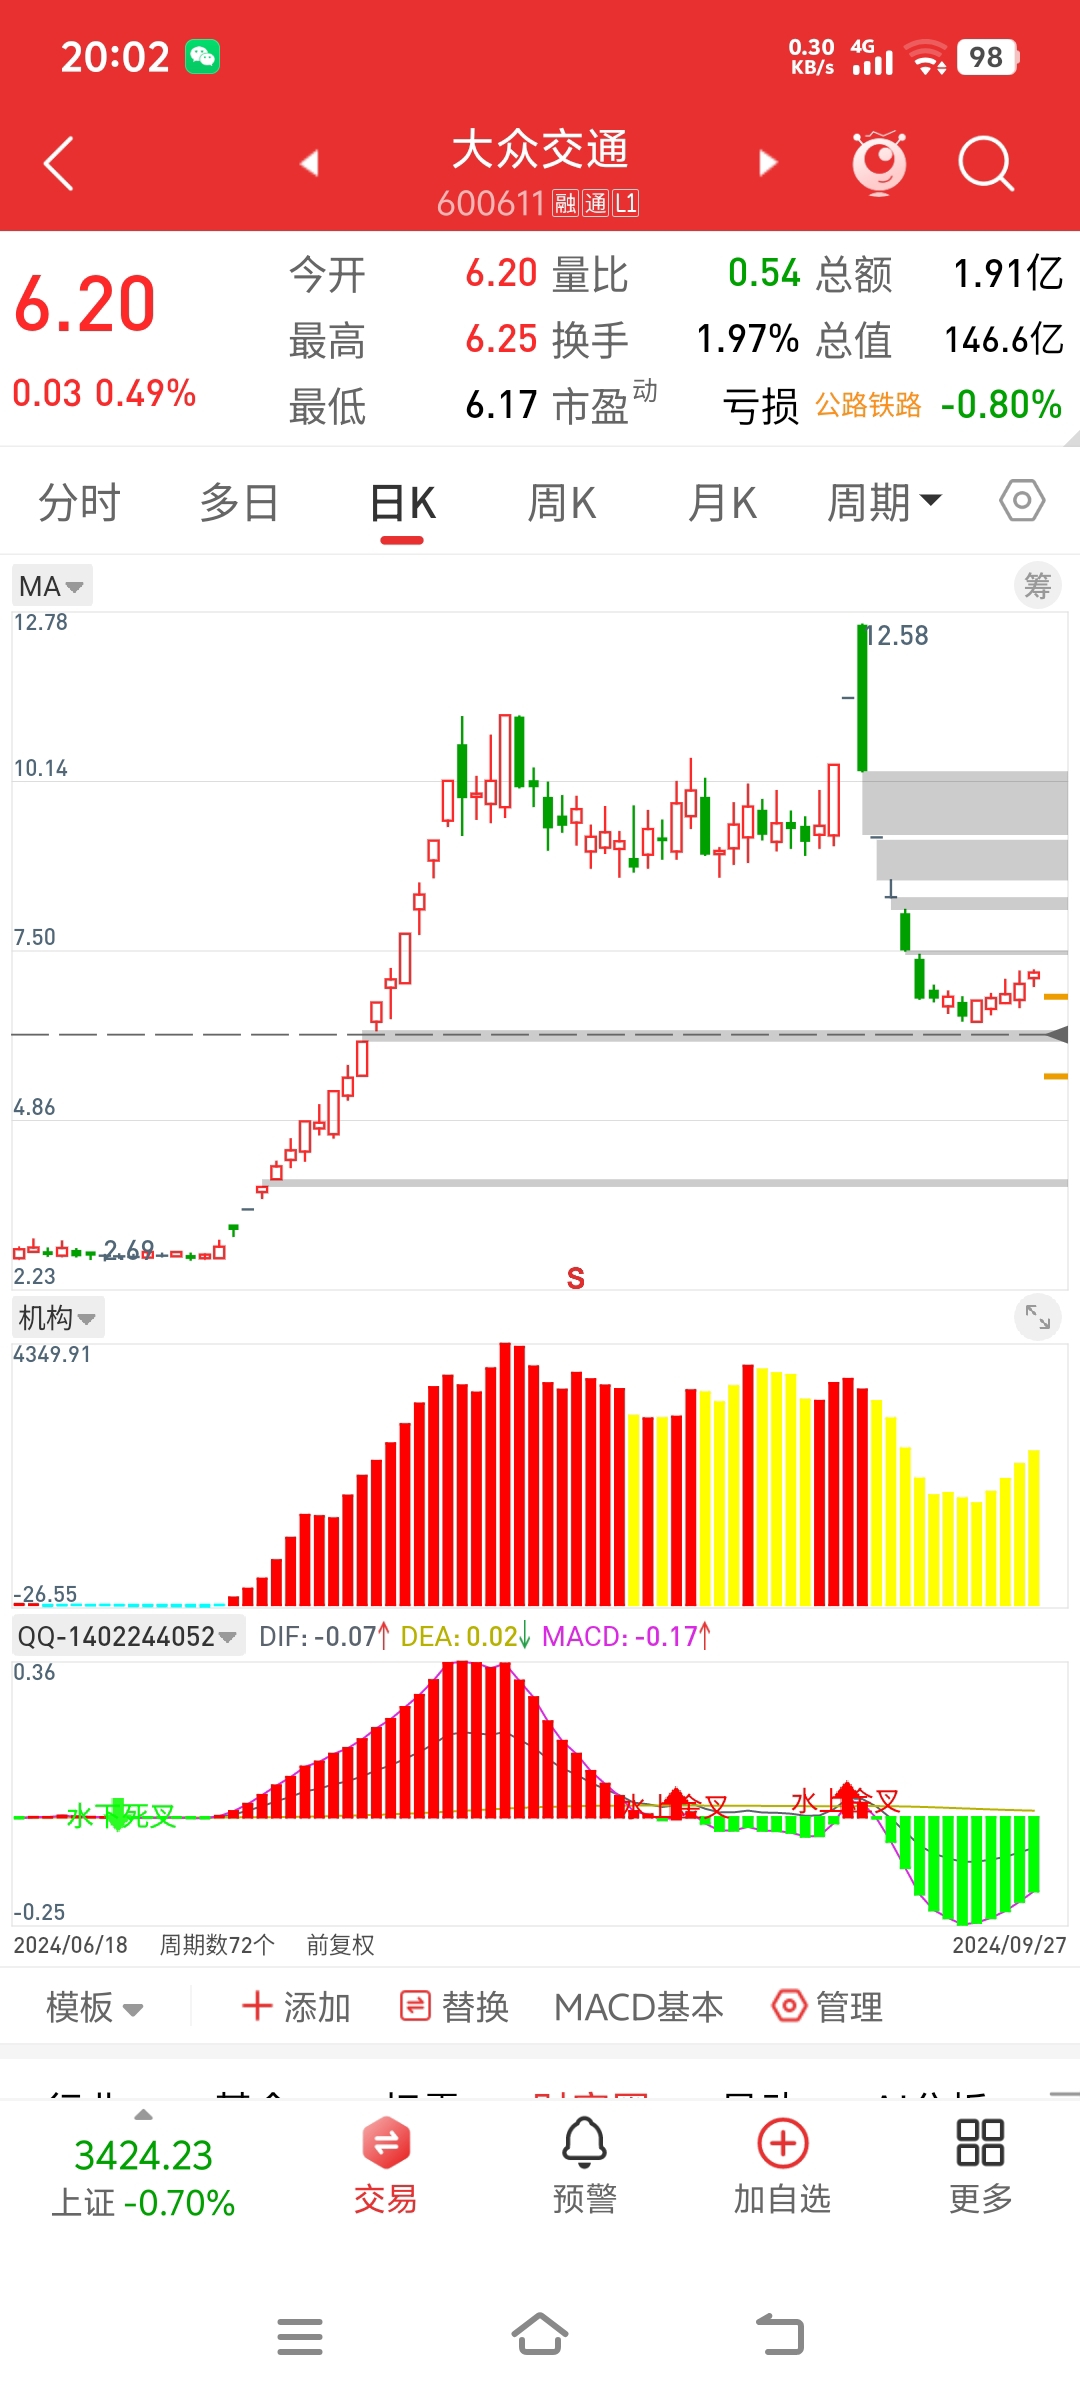Open the 周期 period dropdown
Viewport: 1080px width, 2400px height.
884,502
